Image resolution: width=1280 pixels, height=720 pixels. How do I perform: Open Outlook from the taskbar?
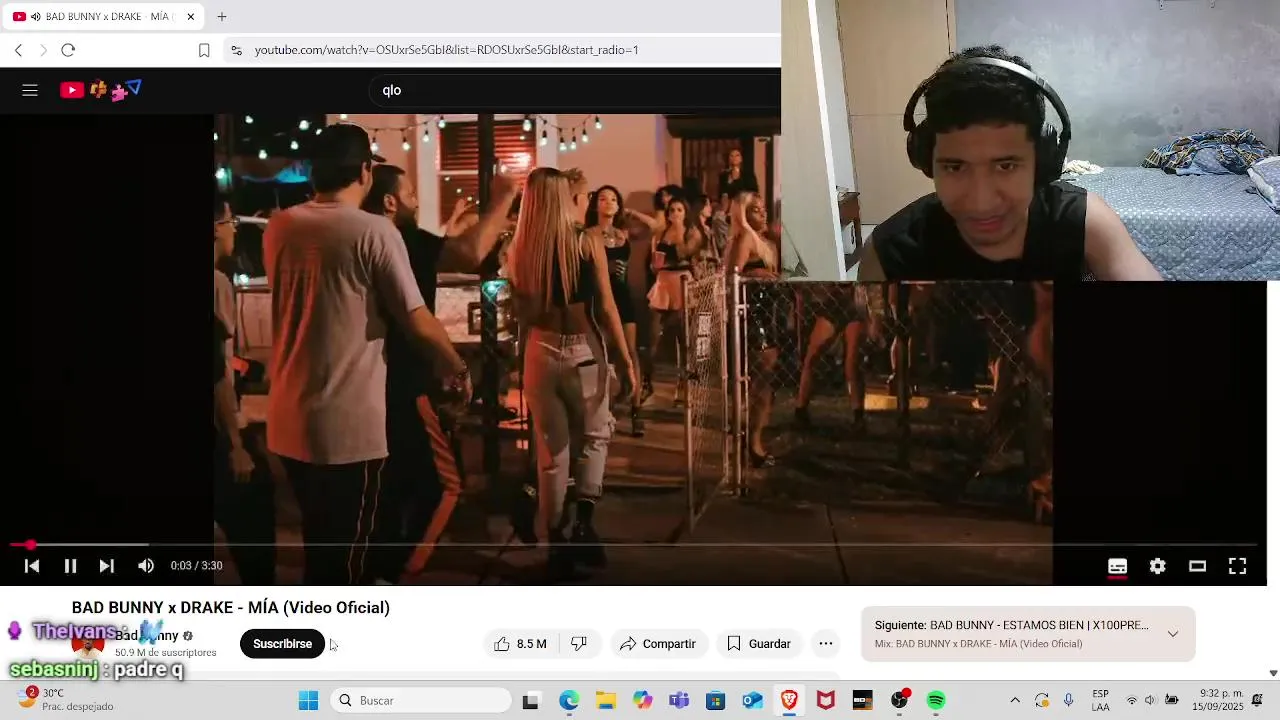coord(752,701)
